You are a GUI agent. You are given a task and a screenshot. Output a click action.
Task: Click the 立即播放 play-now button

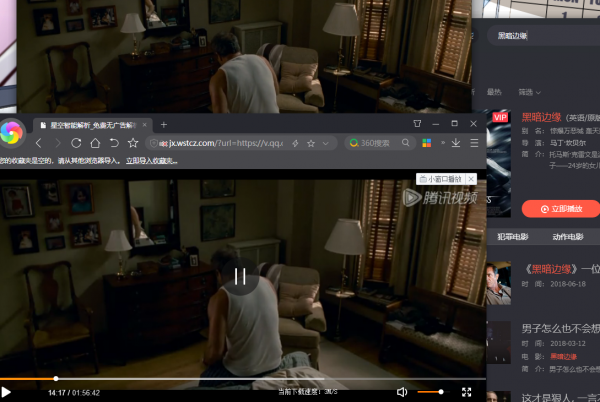561,209
